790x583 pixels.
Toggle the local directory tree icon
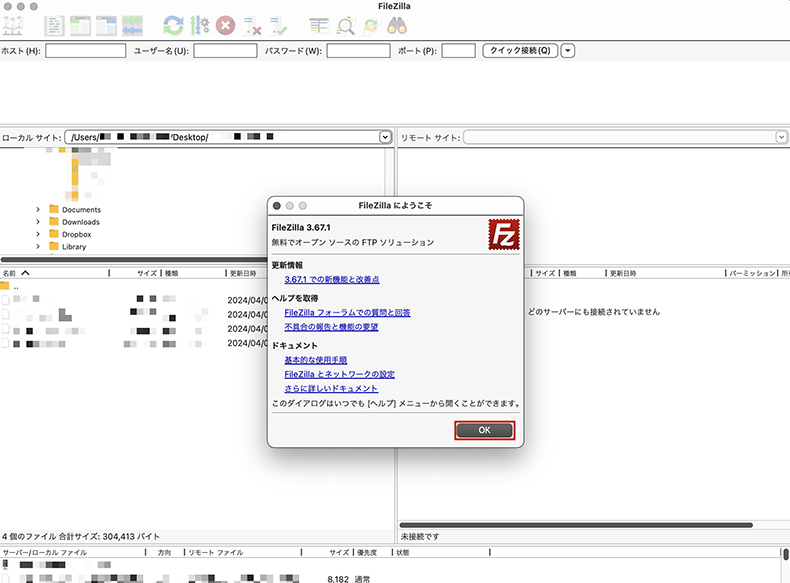[x=80, y=26]
